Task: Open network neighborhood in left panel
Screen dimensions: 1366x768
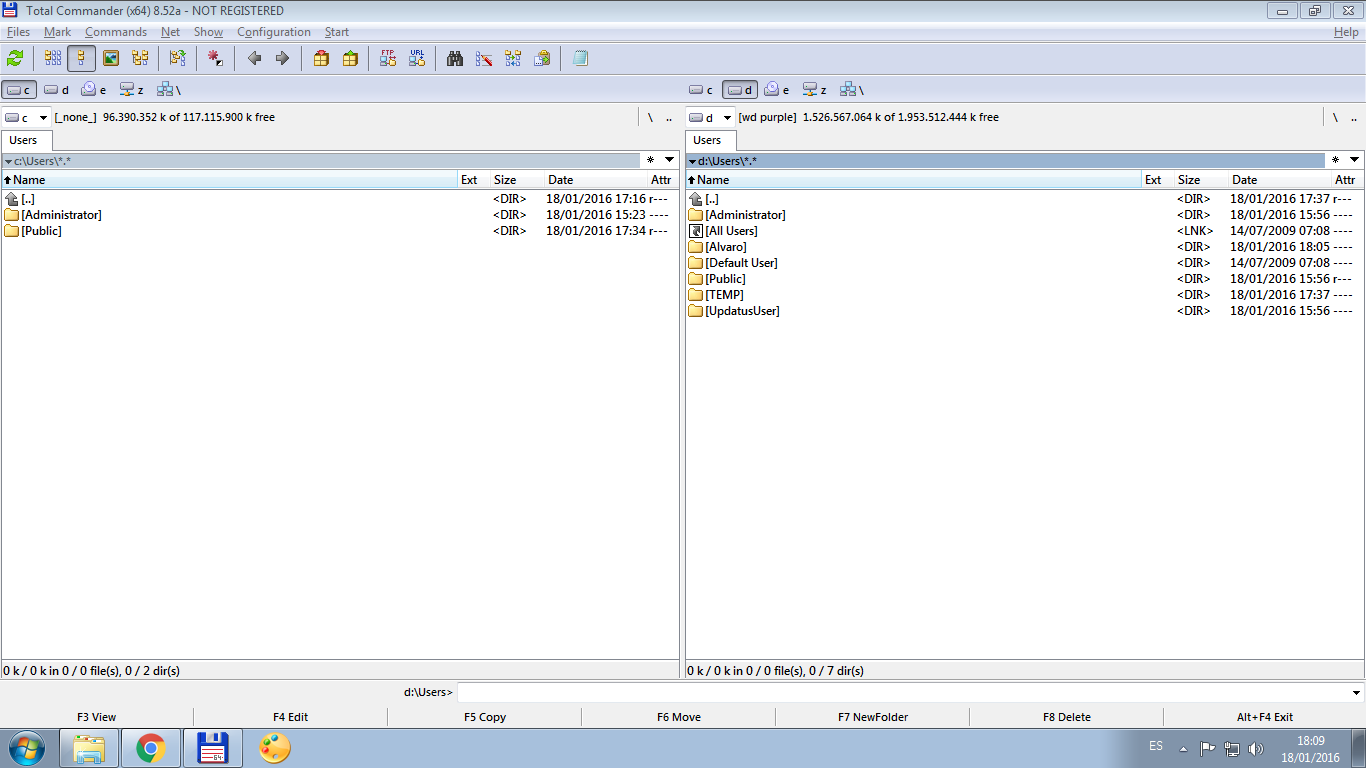Action: pyautogui.click(x=168, y=90)
